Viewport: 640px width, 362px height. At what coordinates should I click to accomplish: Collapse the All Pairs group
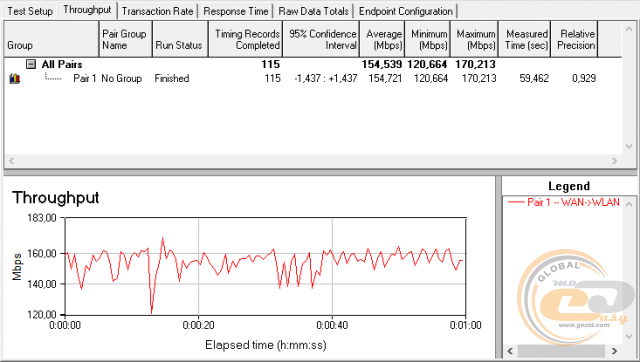pos(31,64)
